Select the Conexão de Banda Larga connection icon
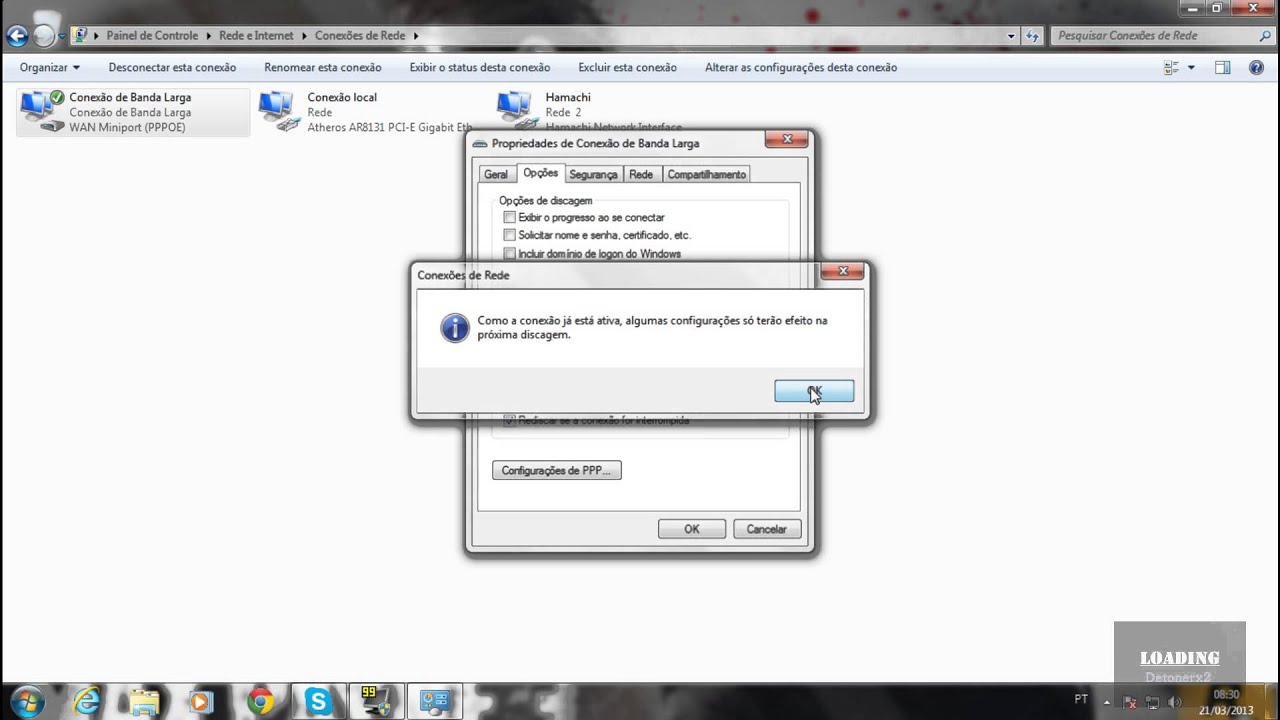Screen dimensions: 1280x720 coord(42,111)
